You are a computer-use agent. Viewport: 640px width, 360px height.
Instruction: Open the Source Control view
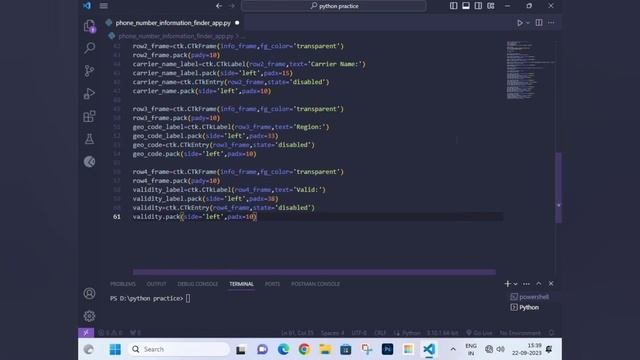click(89, 71)
